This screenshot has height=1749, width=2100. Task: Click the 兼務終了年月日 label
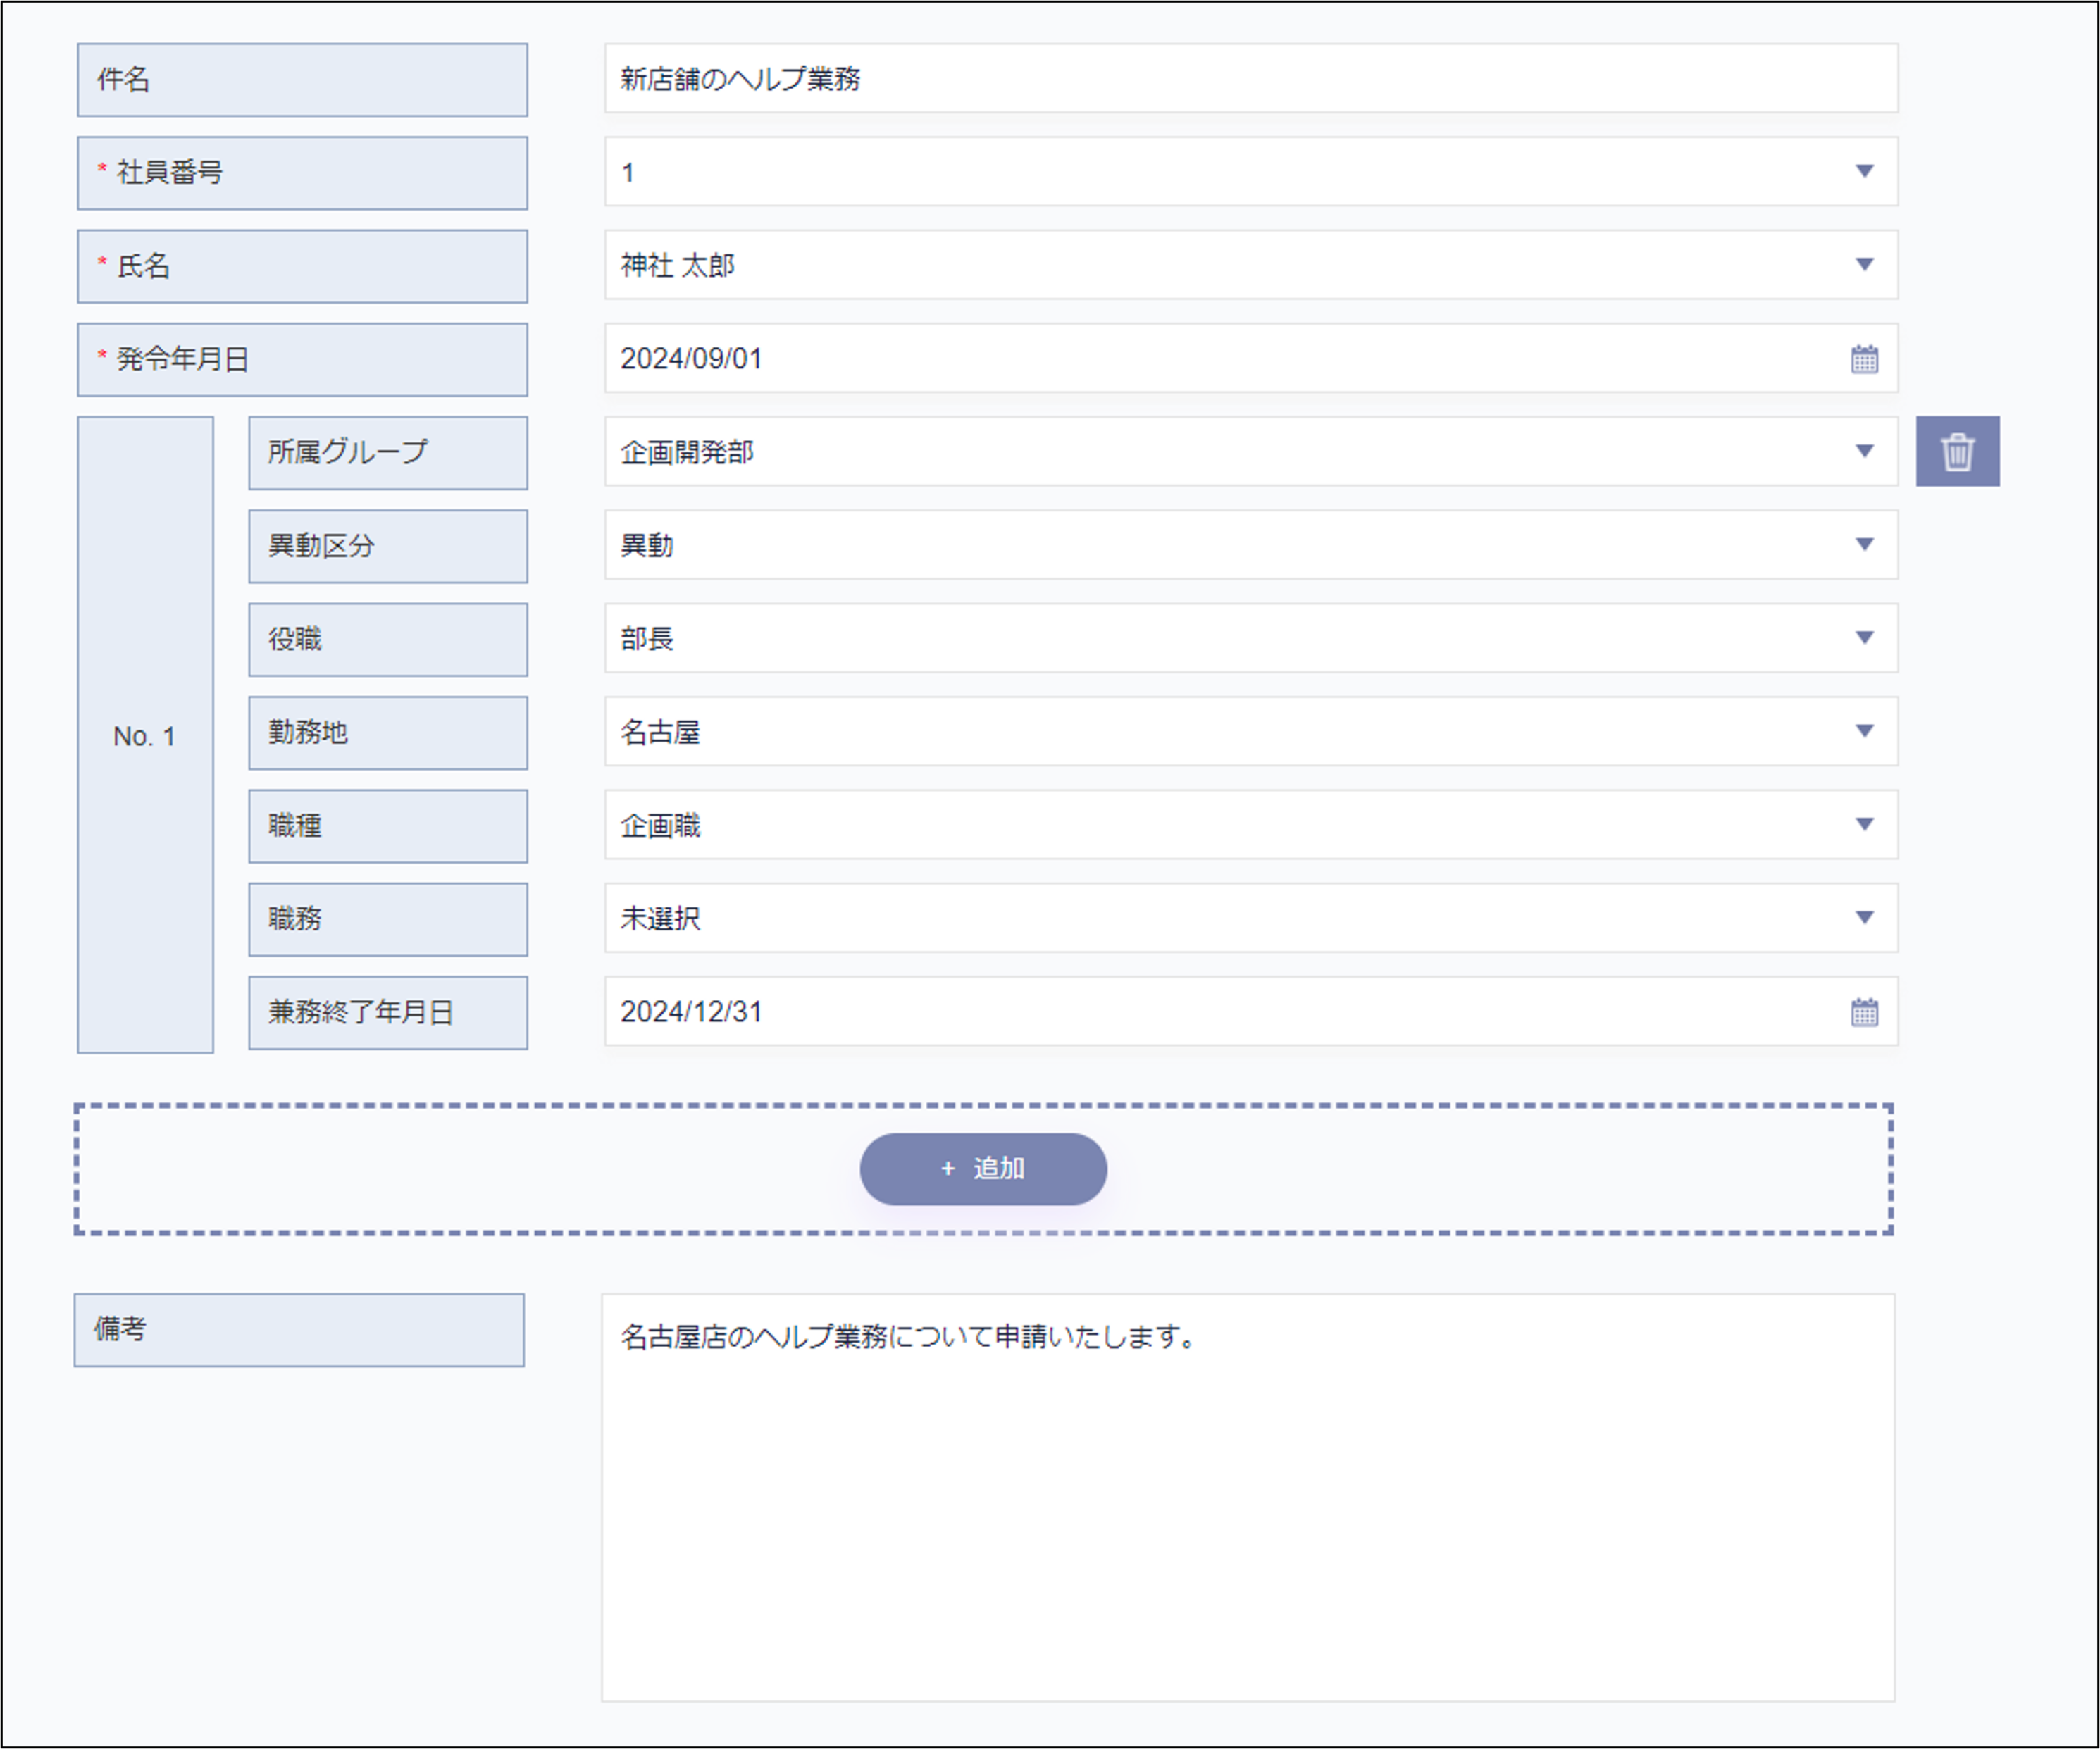click(x=388, y=1013)
